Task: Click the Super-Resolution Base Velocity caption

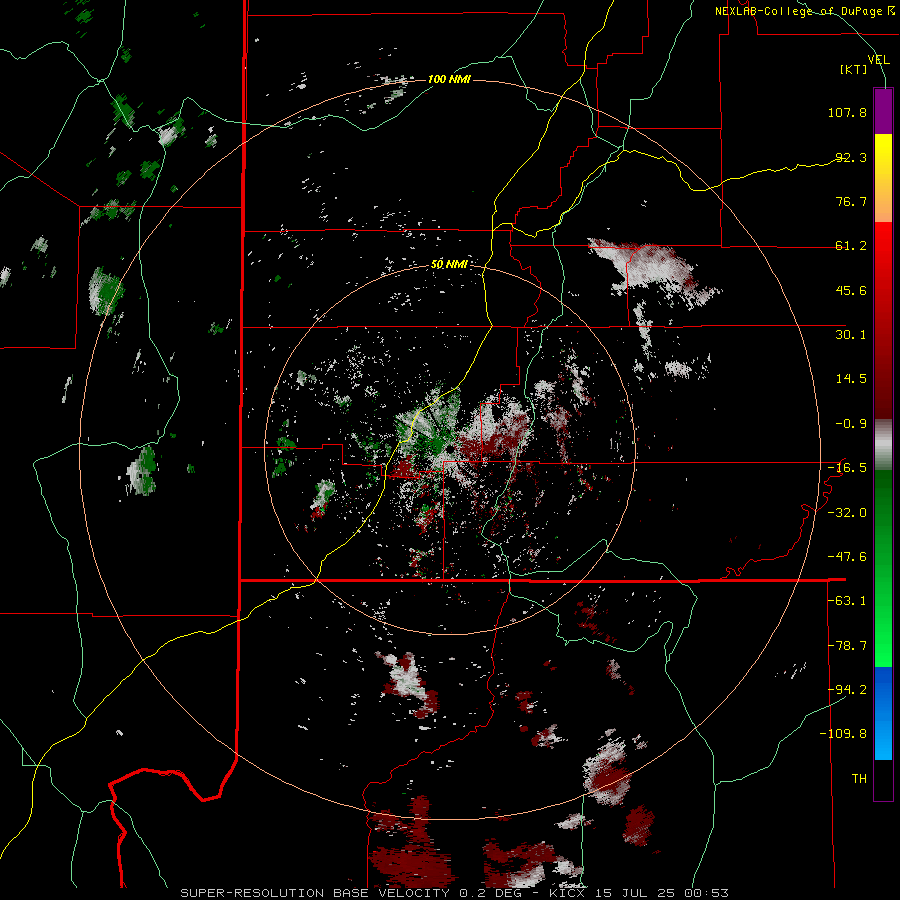Action: [x=455, y=893]
